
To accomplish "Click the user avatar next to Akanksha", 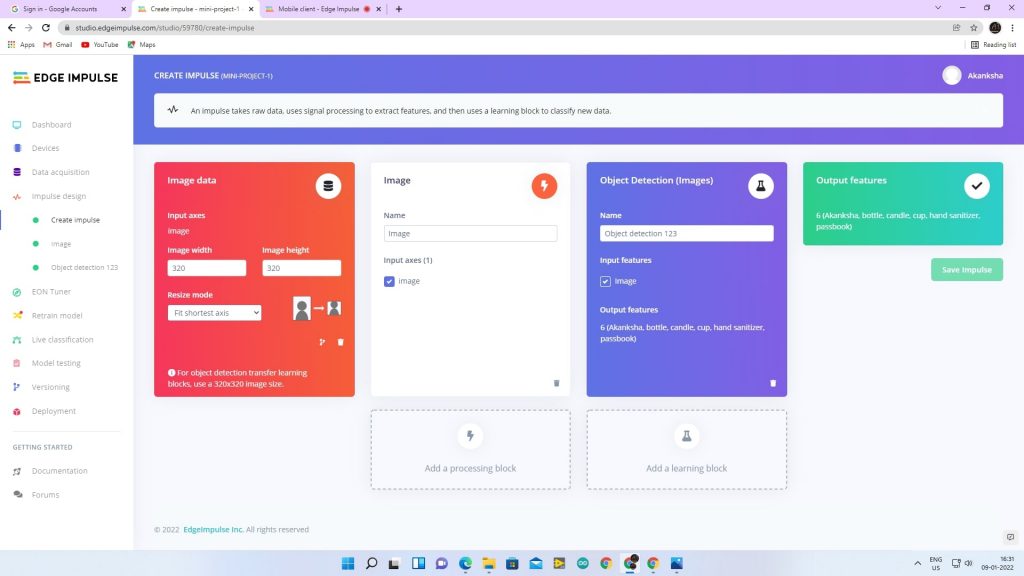I will [x=952, y=75].
